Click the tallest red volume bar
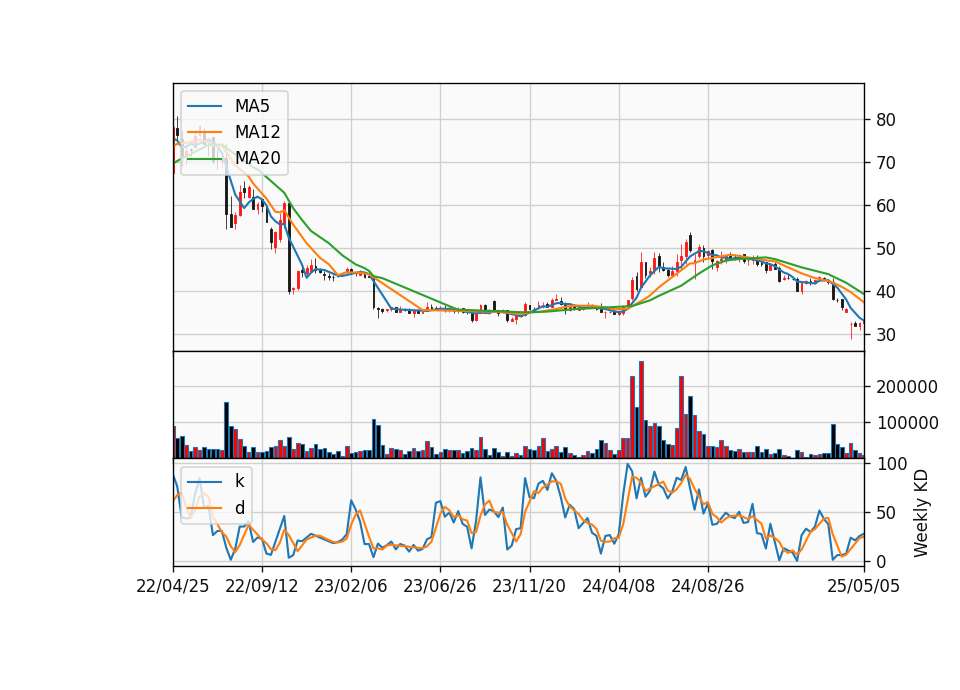The width and height of the screenshot is (960, 690). [x=642, y=410]
